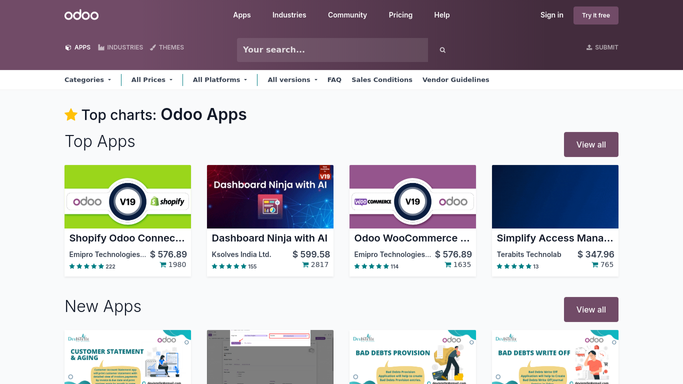This screenshot has width=683, height=384.
Task: Select the INDUSTRIES tab label
Action: [125, 47]
